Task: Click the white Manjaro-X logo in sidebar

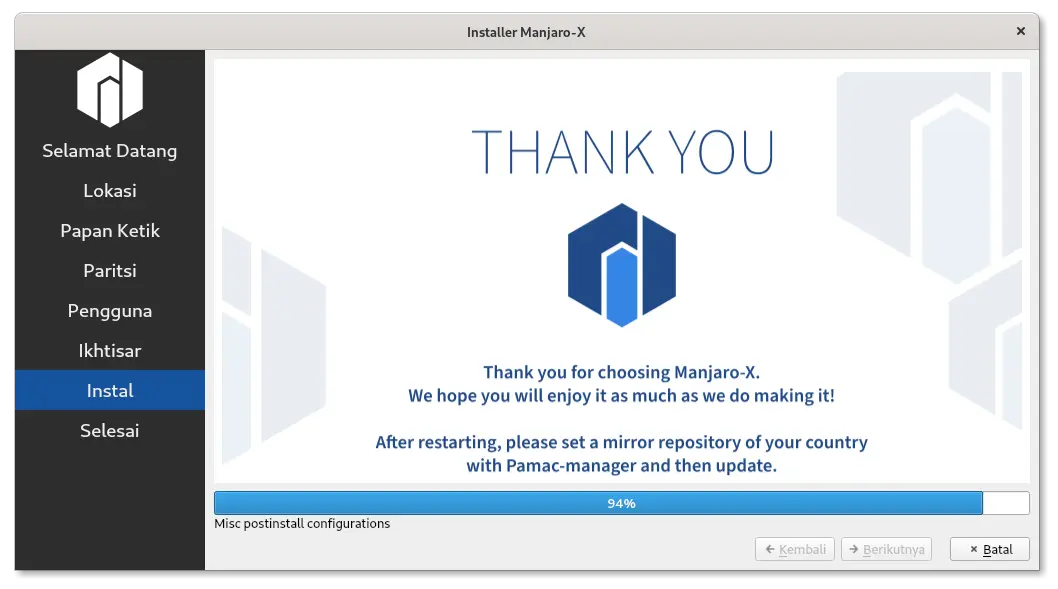Action: pyautogui.click(x=110, y=90)
